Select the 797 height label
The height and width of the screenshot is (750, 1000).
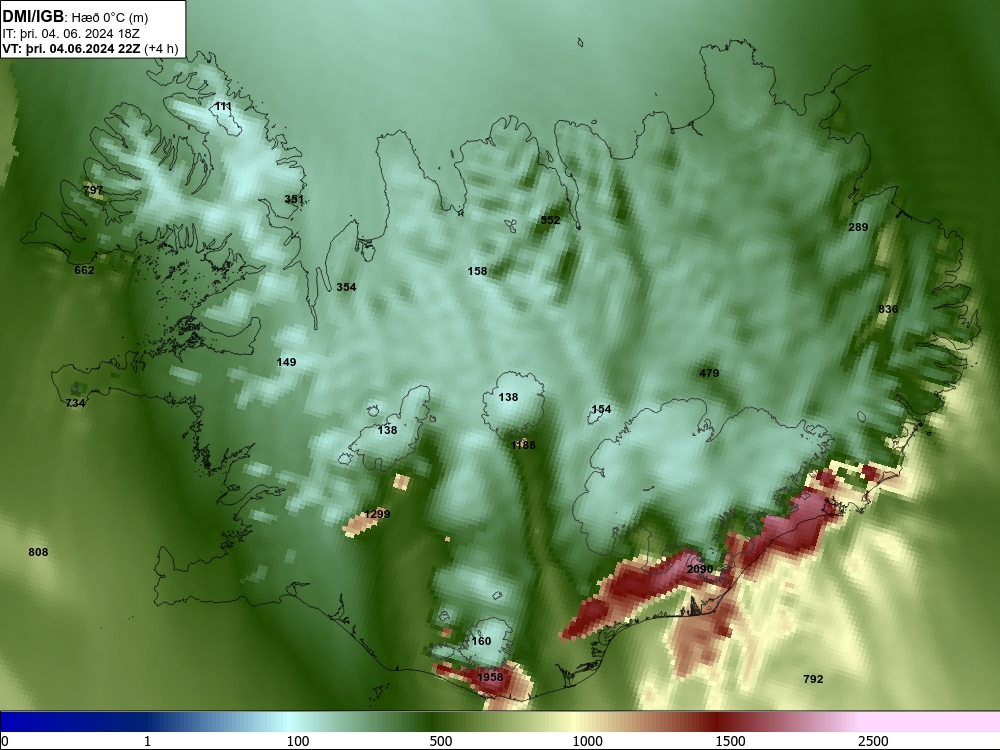(x=93, y=190)
